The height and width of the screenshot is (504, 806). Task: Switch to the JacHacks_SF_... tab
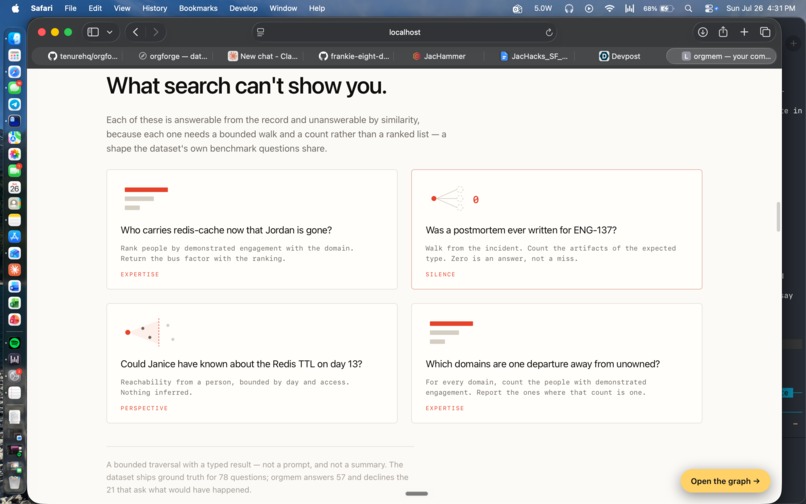(534, 56)
